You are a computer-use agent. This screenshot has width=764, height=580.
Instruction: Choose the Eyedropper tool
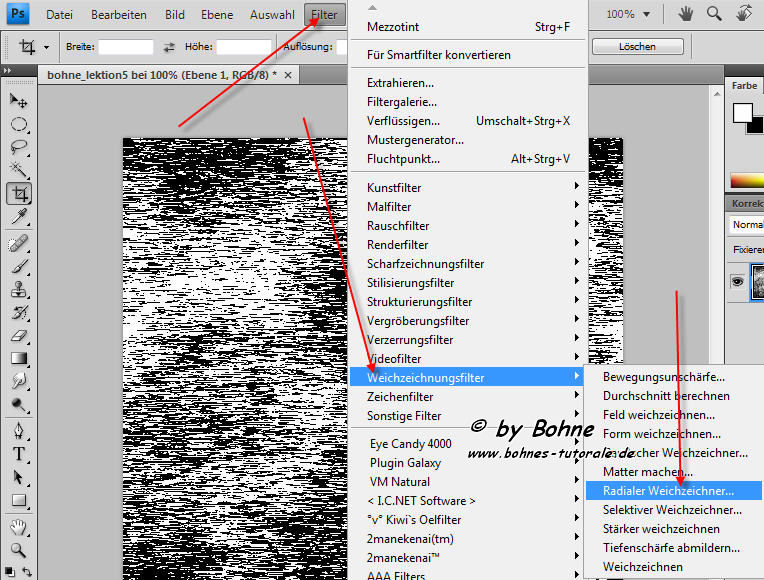(x=18, y=217)
